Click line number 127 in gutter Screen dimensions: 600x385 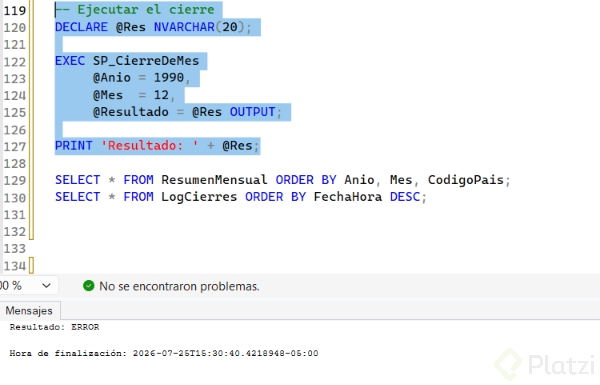point(15,146)
